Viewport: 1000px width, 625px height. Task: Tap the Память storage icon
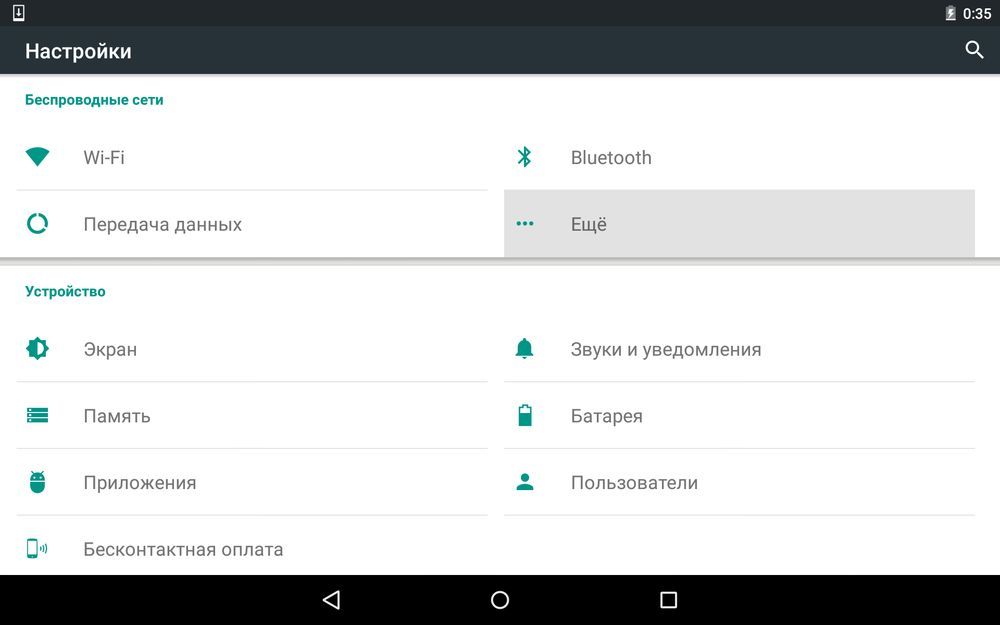point(37,416)
